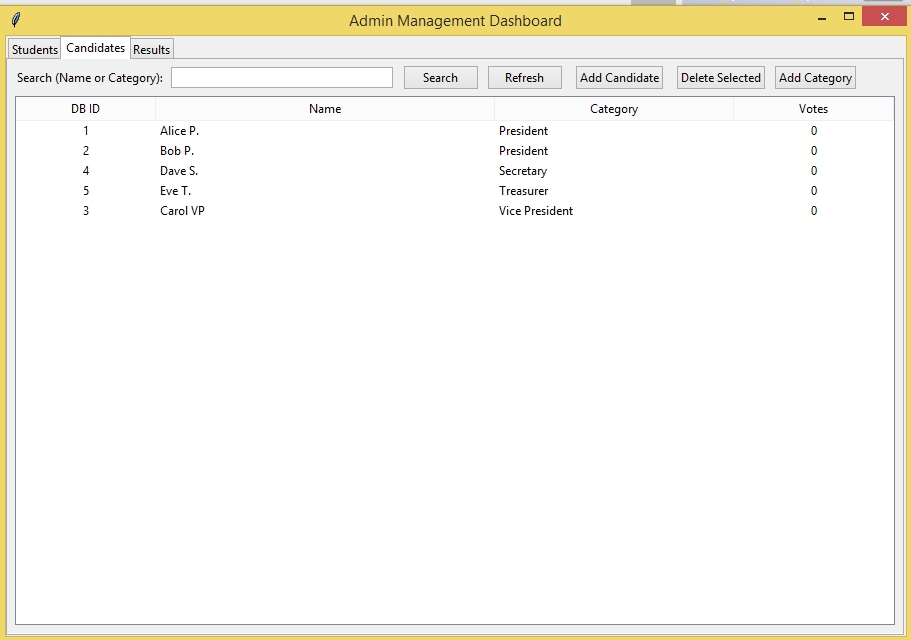Click the Votes column header
The height and width of the screenshot is (640, 911).
(813, 109)
